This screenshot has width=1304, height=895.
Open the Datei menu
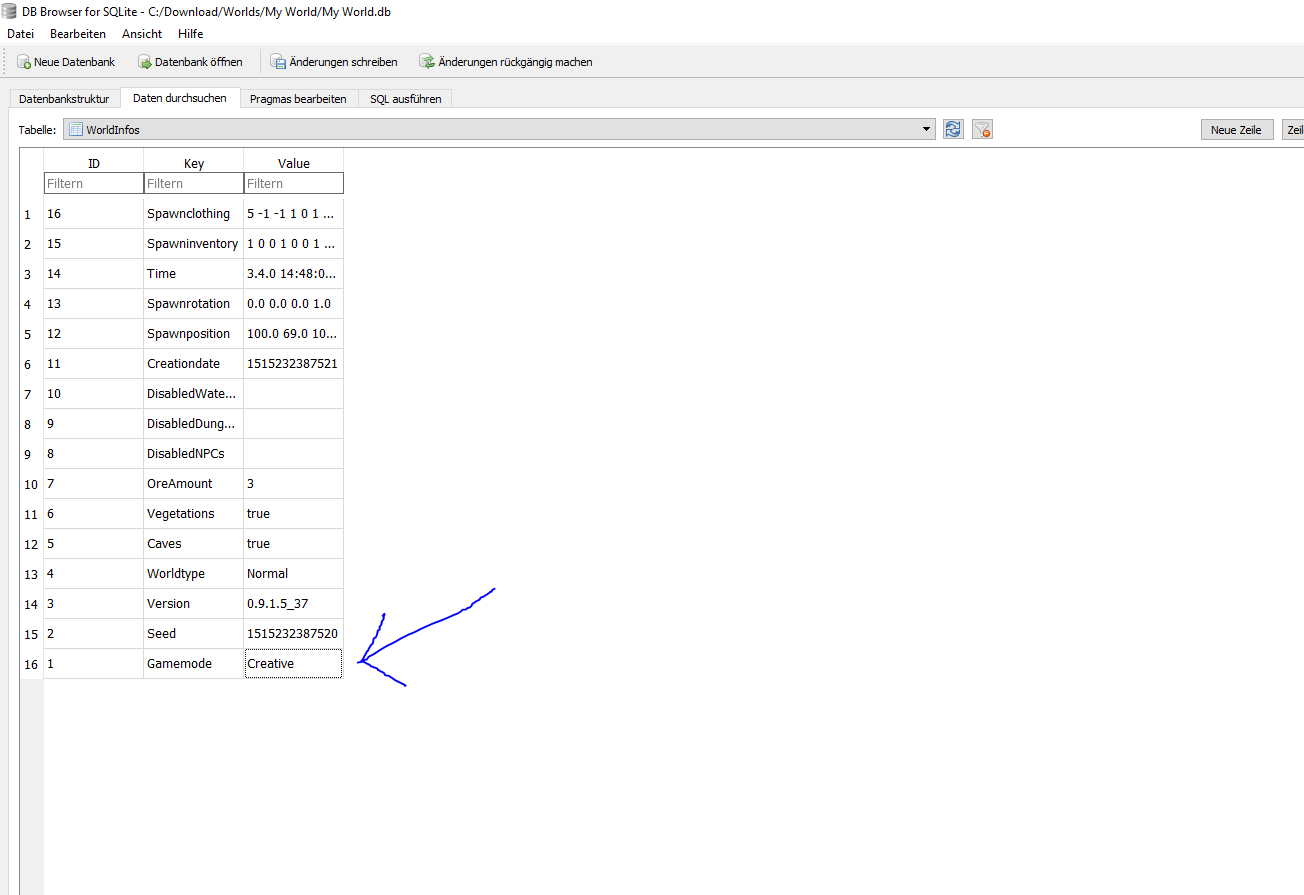pyautogui.click(x=20, y=34)
